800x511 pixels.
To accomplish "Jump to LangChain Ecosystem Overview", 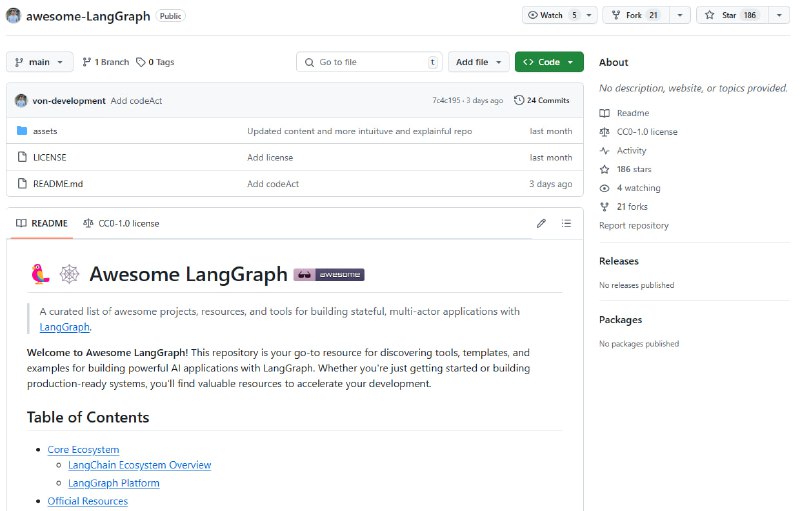I will click(x=139, y=465).
